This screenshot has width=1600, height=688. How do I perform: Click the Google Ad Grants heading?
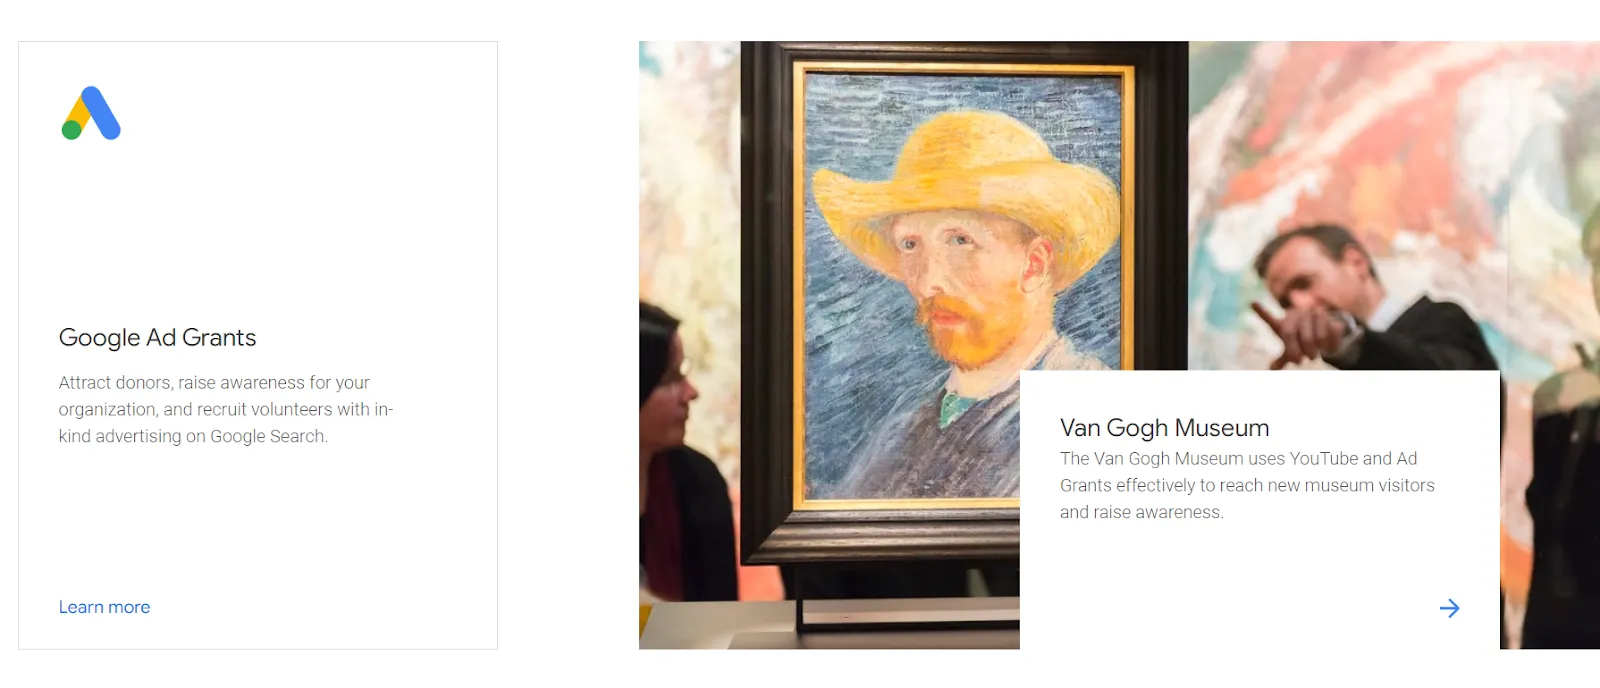(x=157, y=338)
